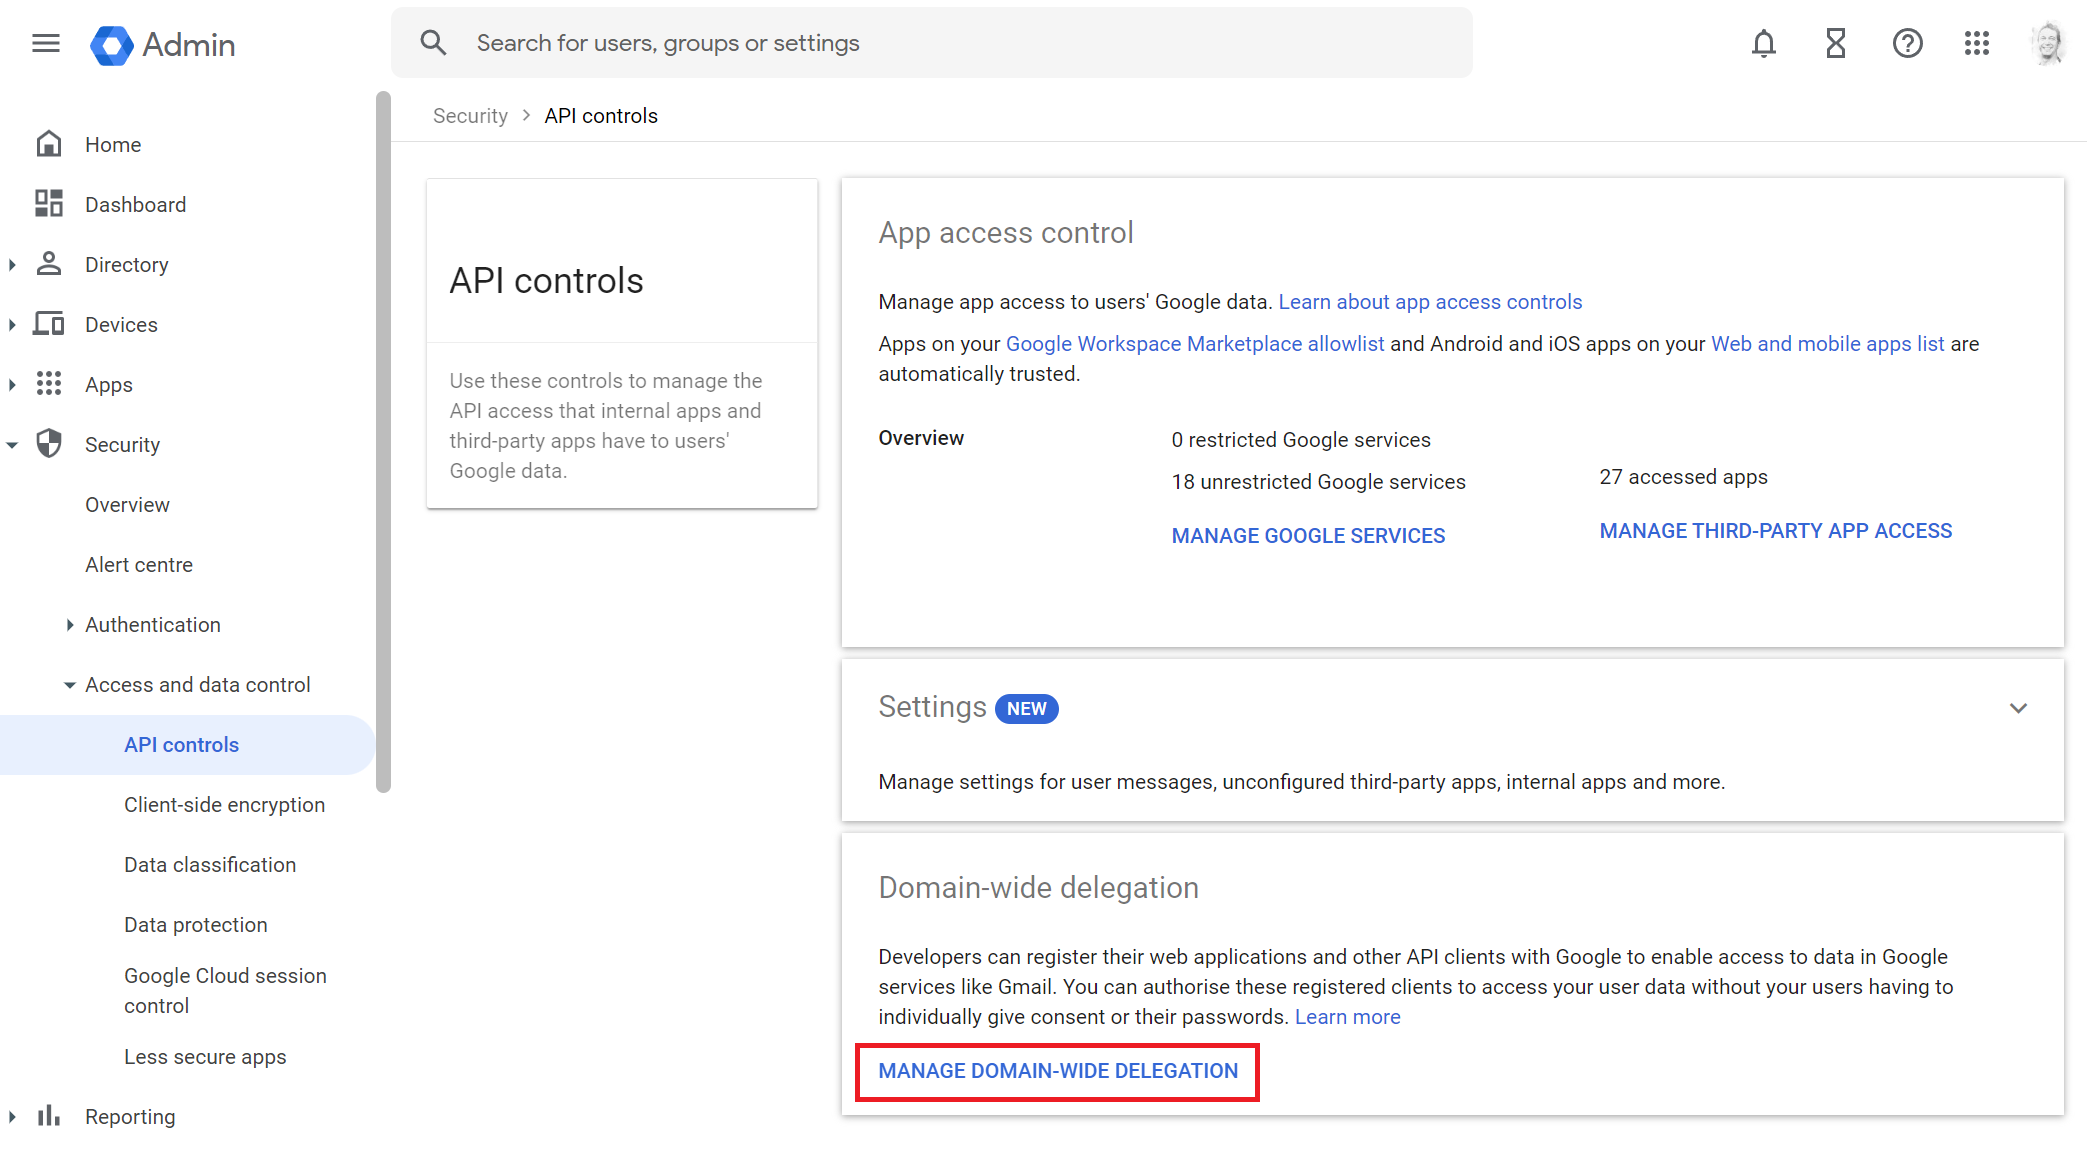Select the Overview menu item
Image resolution: width=2087 pixels, height=1151 pixels.
[128, 505]
